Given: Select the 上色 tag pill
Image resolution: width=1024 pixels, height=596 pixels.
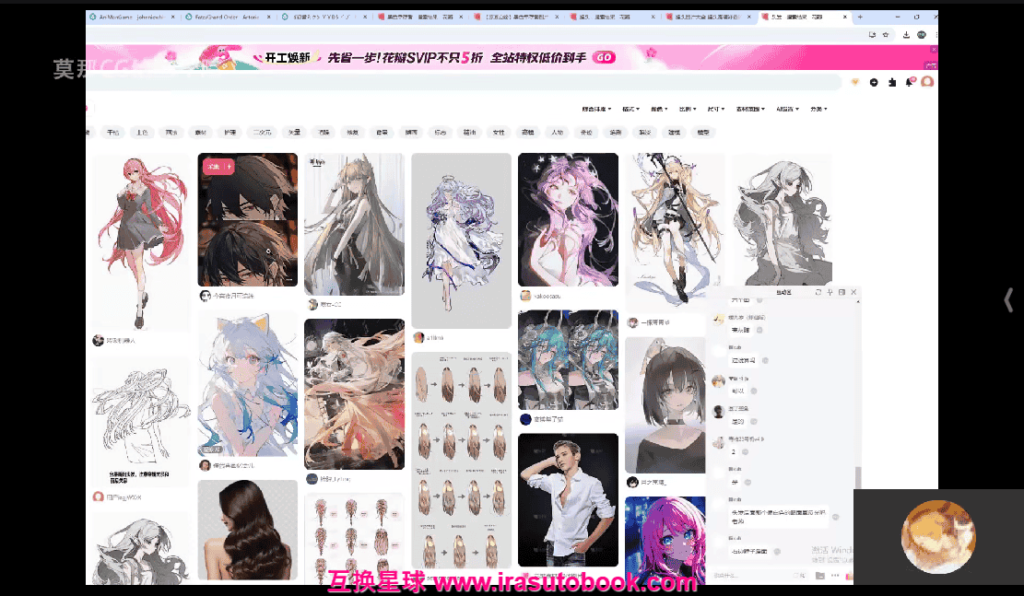Looking at the screenshot, I should pyautogui.click(x=142, y=133).
